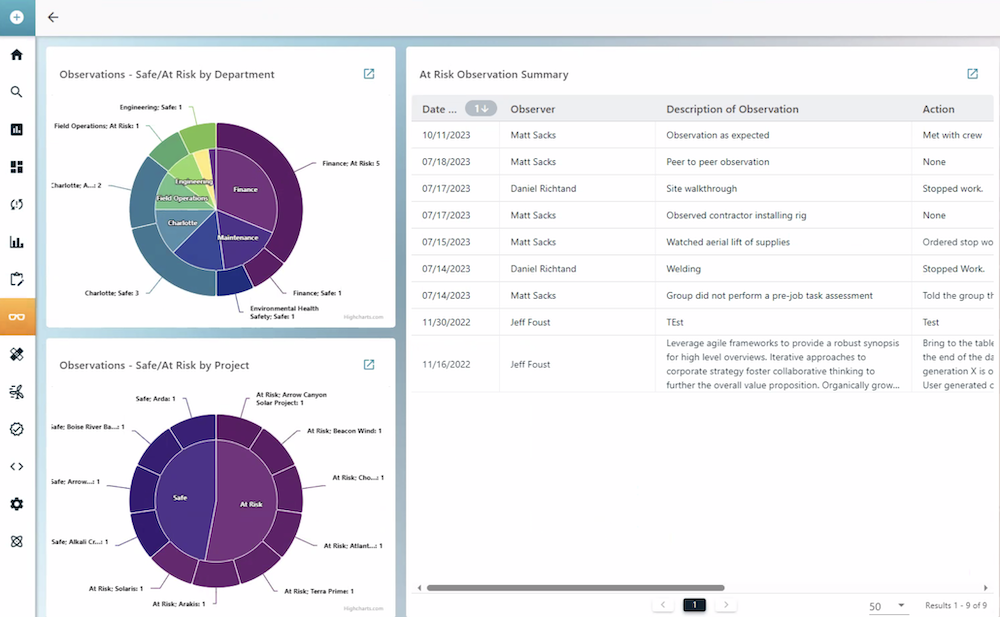Click the table's horizontal scrollbar thumb
Screen dimensions: 1000x617
[x=575, y=588]
